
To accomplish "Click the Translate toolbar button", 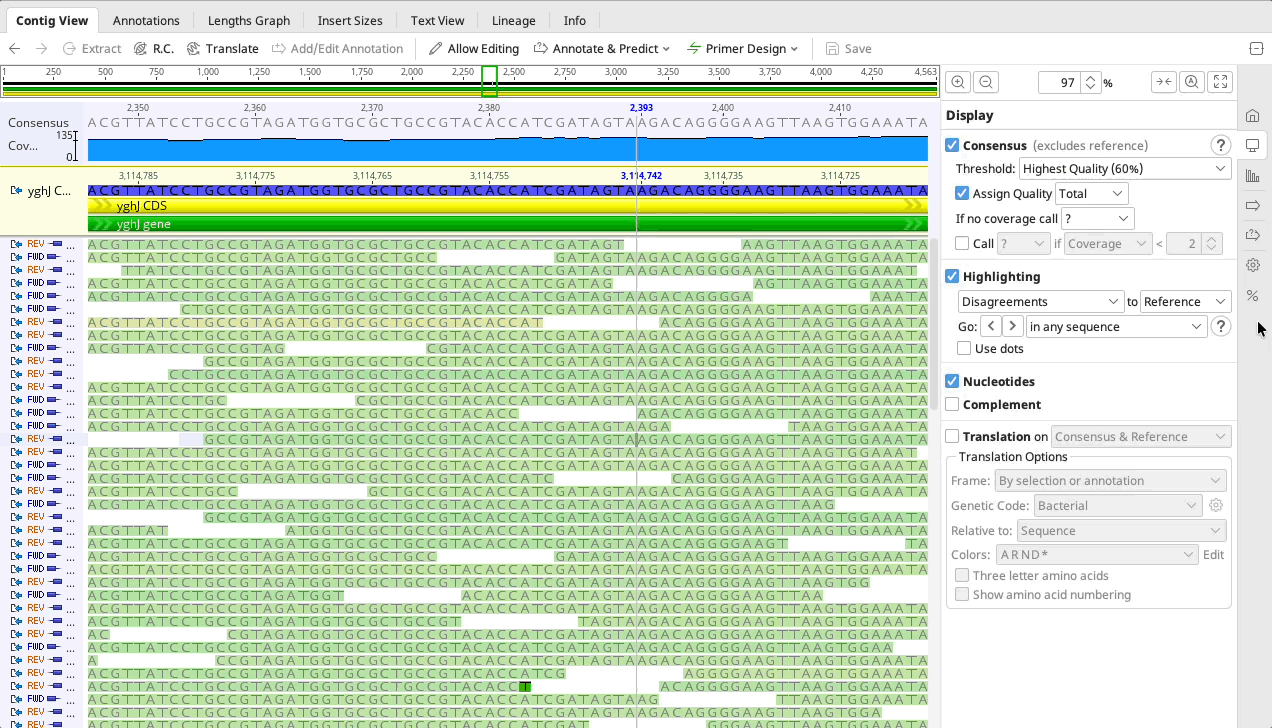I will [222, 48].
